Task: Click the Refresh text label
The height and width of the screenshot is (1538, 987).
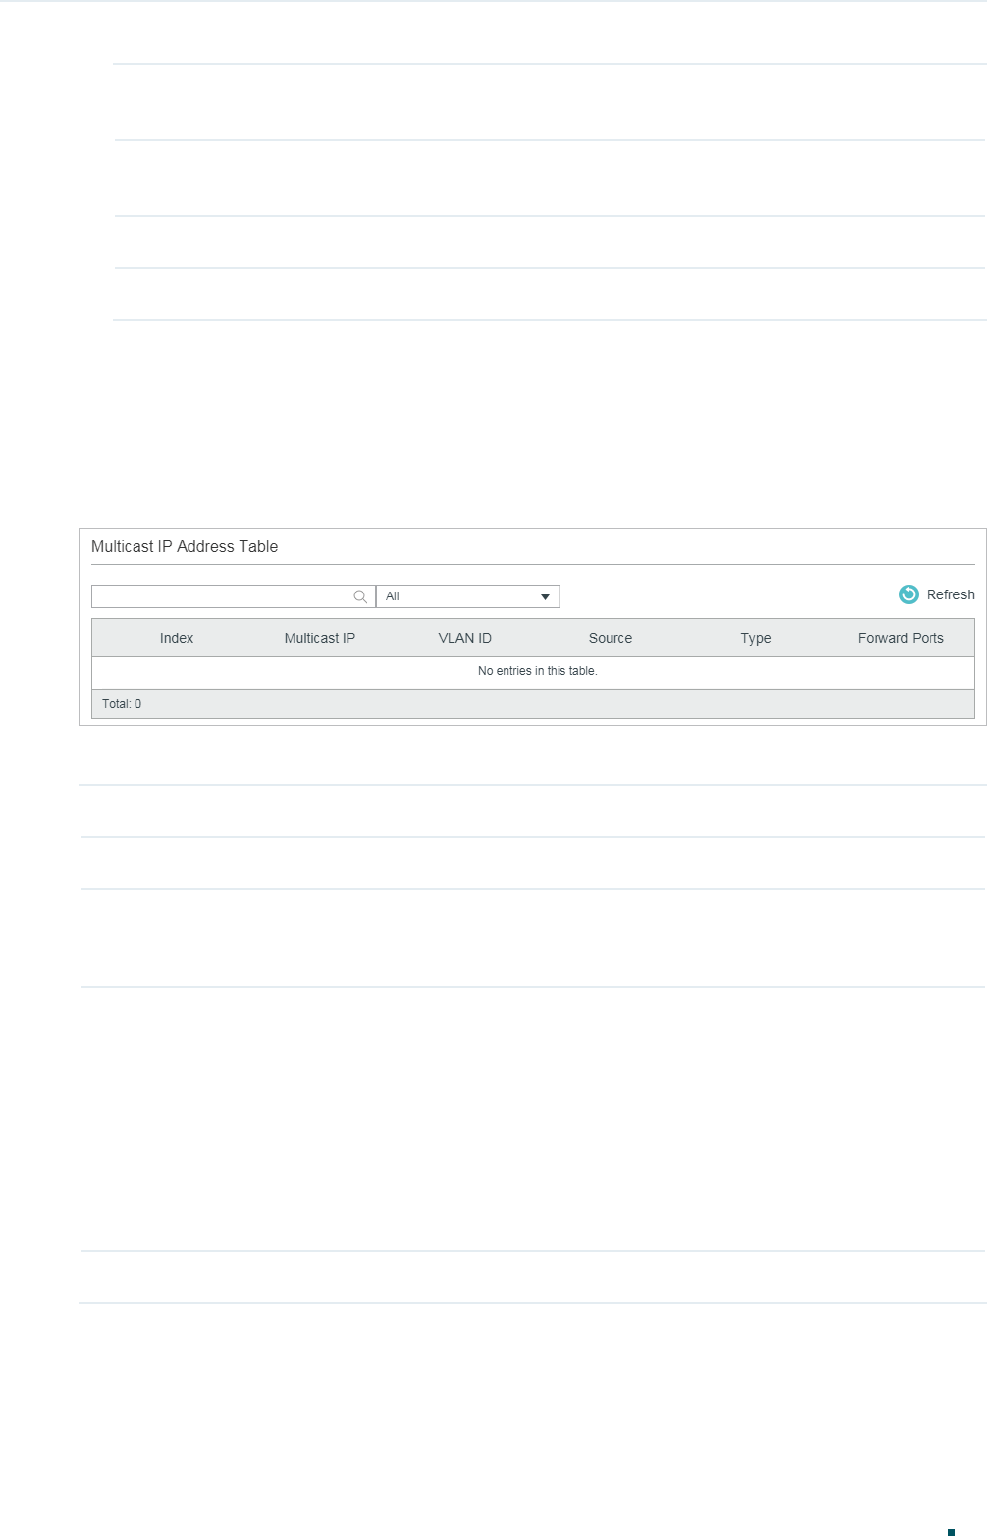Action: tap(950, 595)
